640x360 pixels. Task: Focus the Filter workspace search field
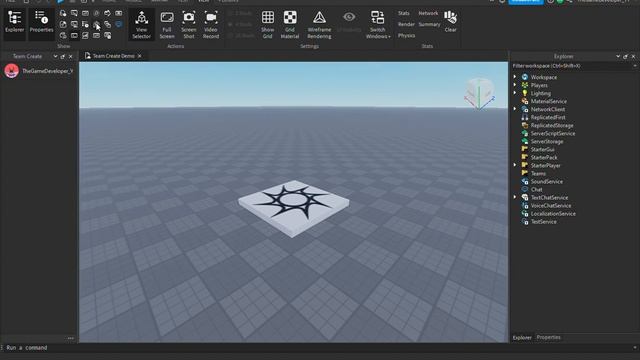[x=571, y=66]
